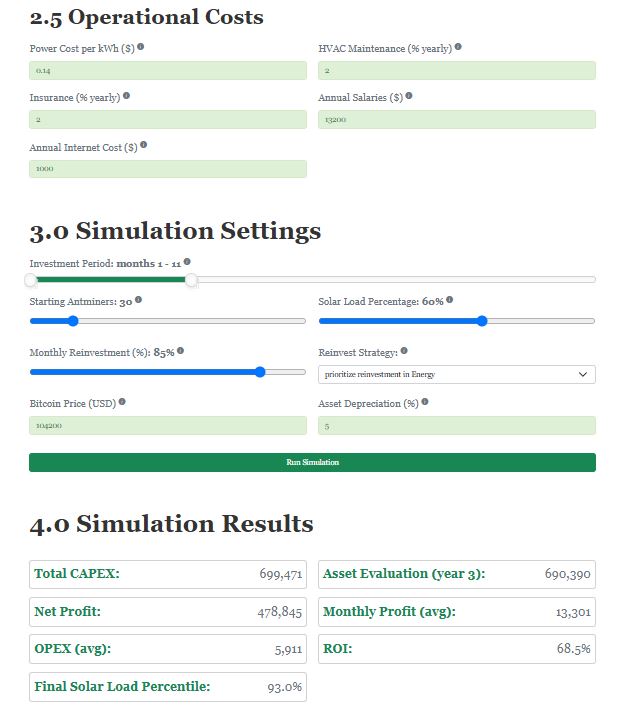This screenshot has height=716, width=642.
Task: Click info icon next to Reinvest Strategy
Action: (404, 351)
